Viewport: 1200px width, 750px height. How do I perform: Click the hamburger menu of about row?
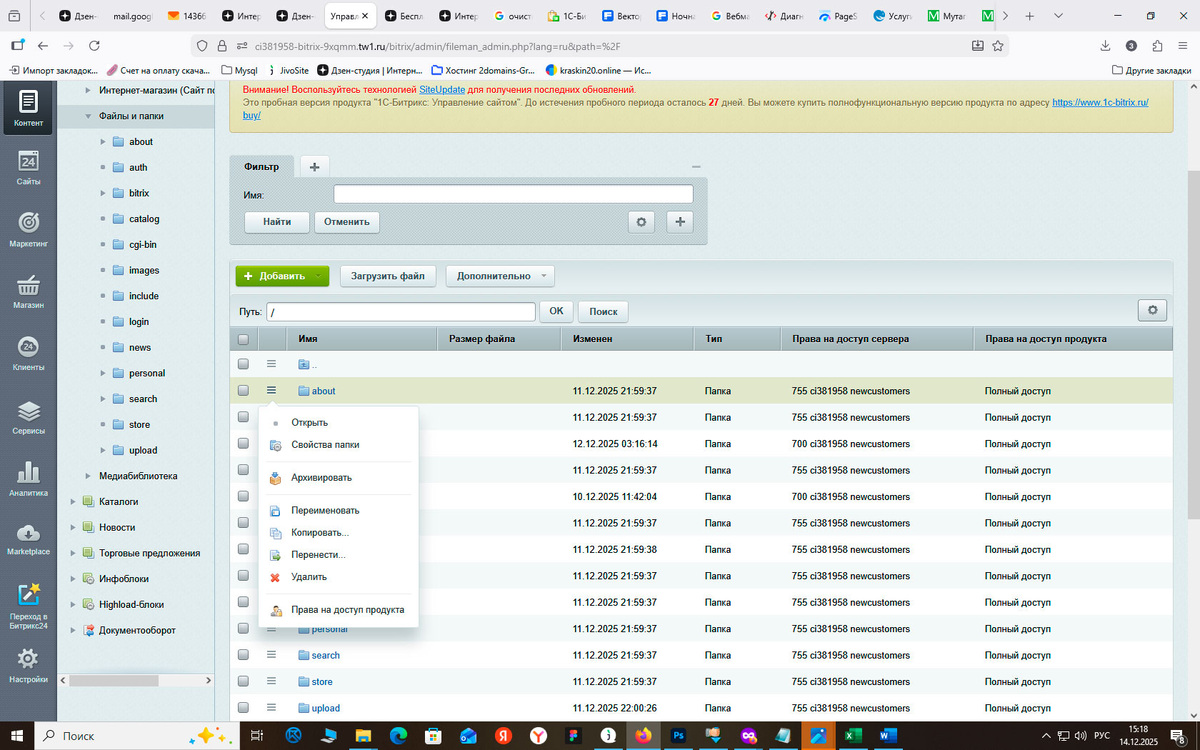click(271, 390)
